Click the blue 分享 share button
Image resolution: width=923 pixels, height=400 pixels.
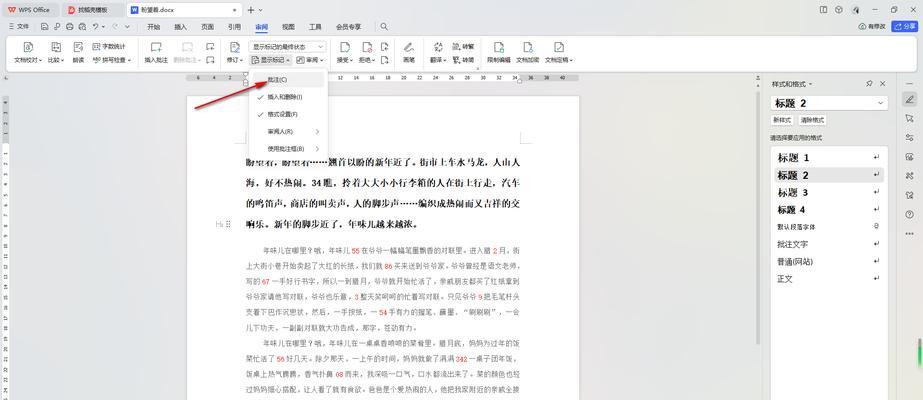coord(905,26)
